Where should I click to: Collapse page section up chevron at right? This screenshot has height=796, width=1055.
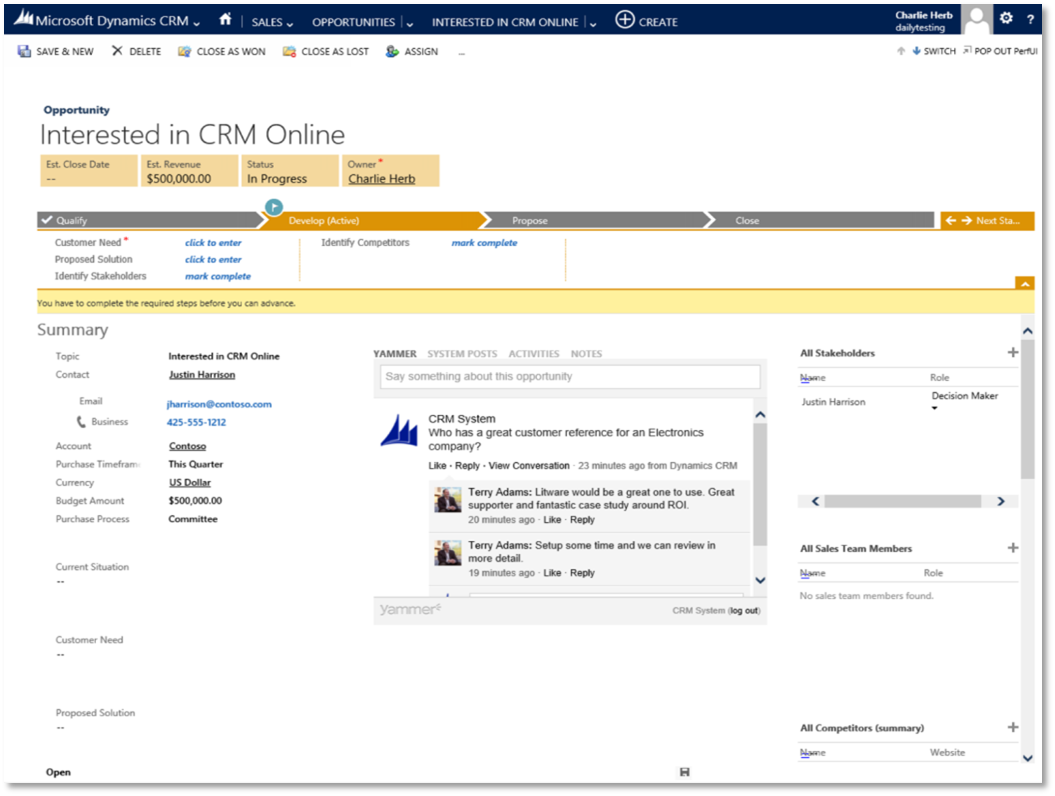(1027, 330)
